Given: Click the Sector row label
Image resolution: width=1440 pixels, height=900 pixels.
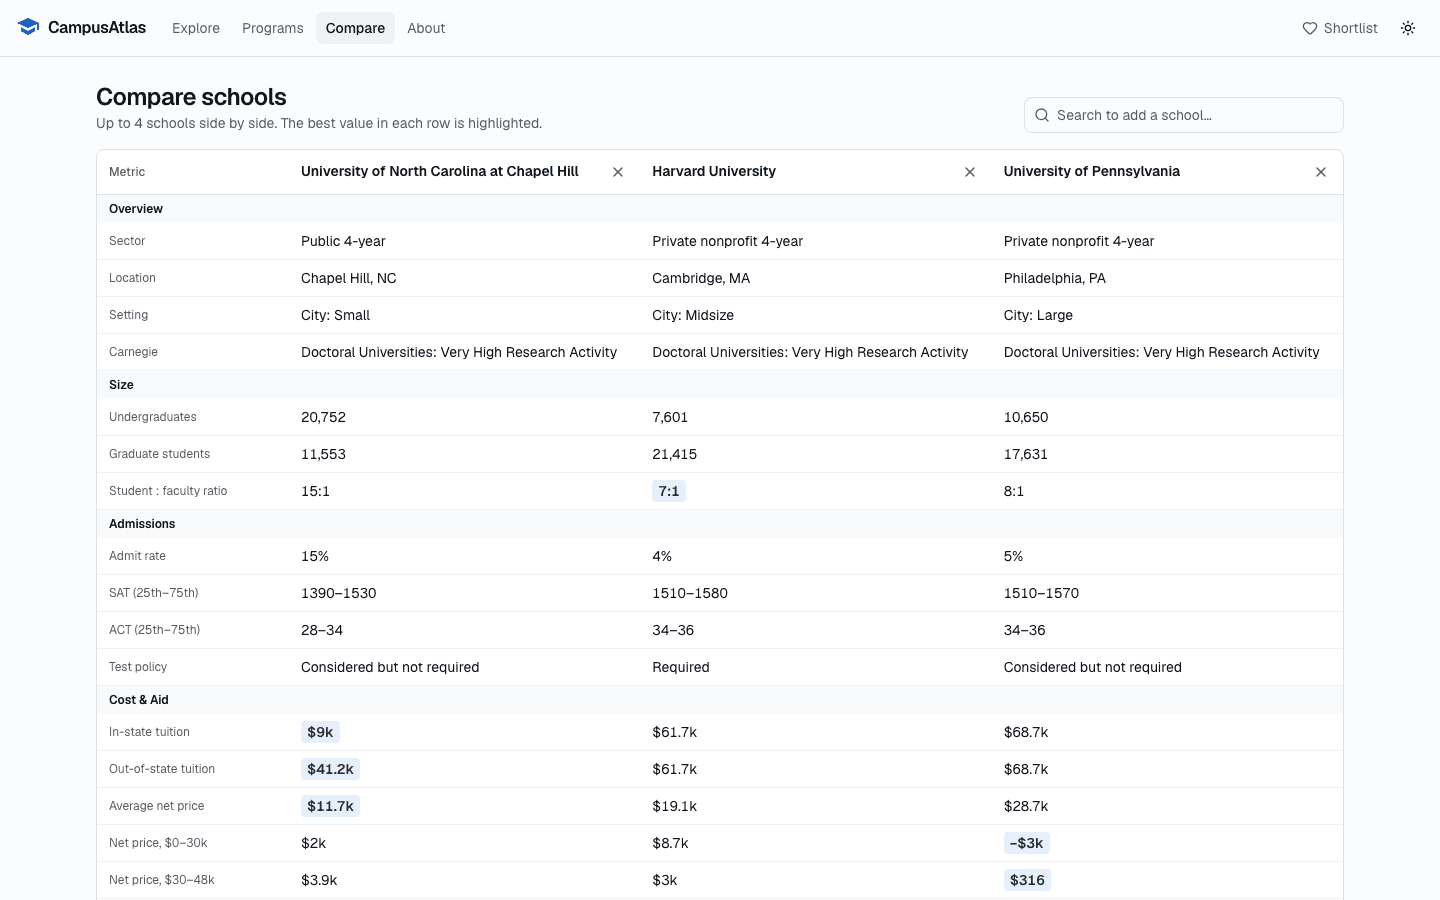Looking at the screenshot, I should [x=127, y=241].
